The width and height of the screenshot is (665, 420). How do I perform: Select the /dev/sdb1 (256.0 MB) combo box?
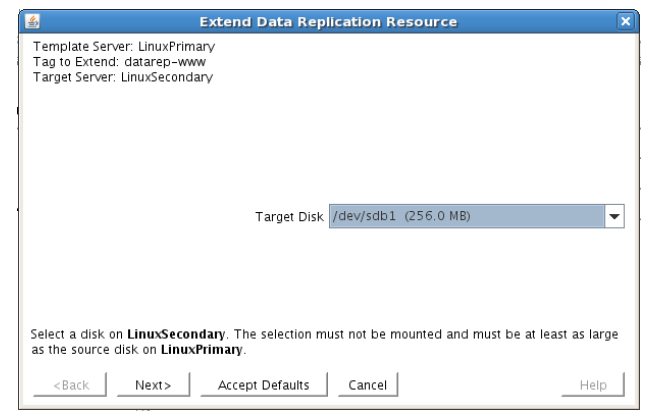(466, 215)
